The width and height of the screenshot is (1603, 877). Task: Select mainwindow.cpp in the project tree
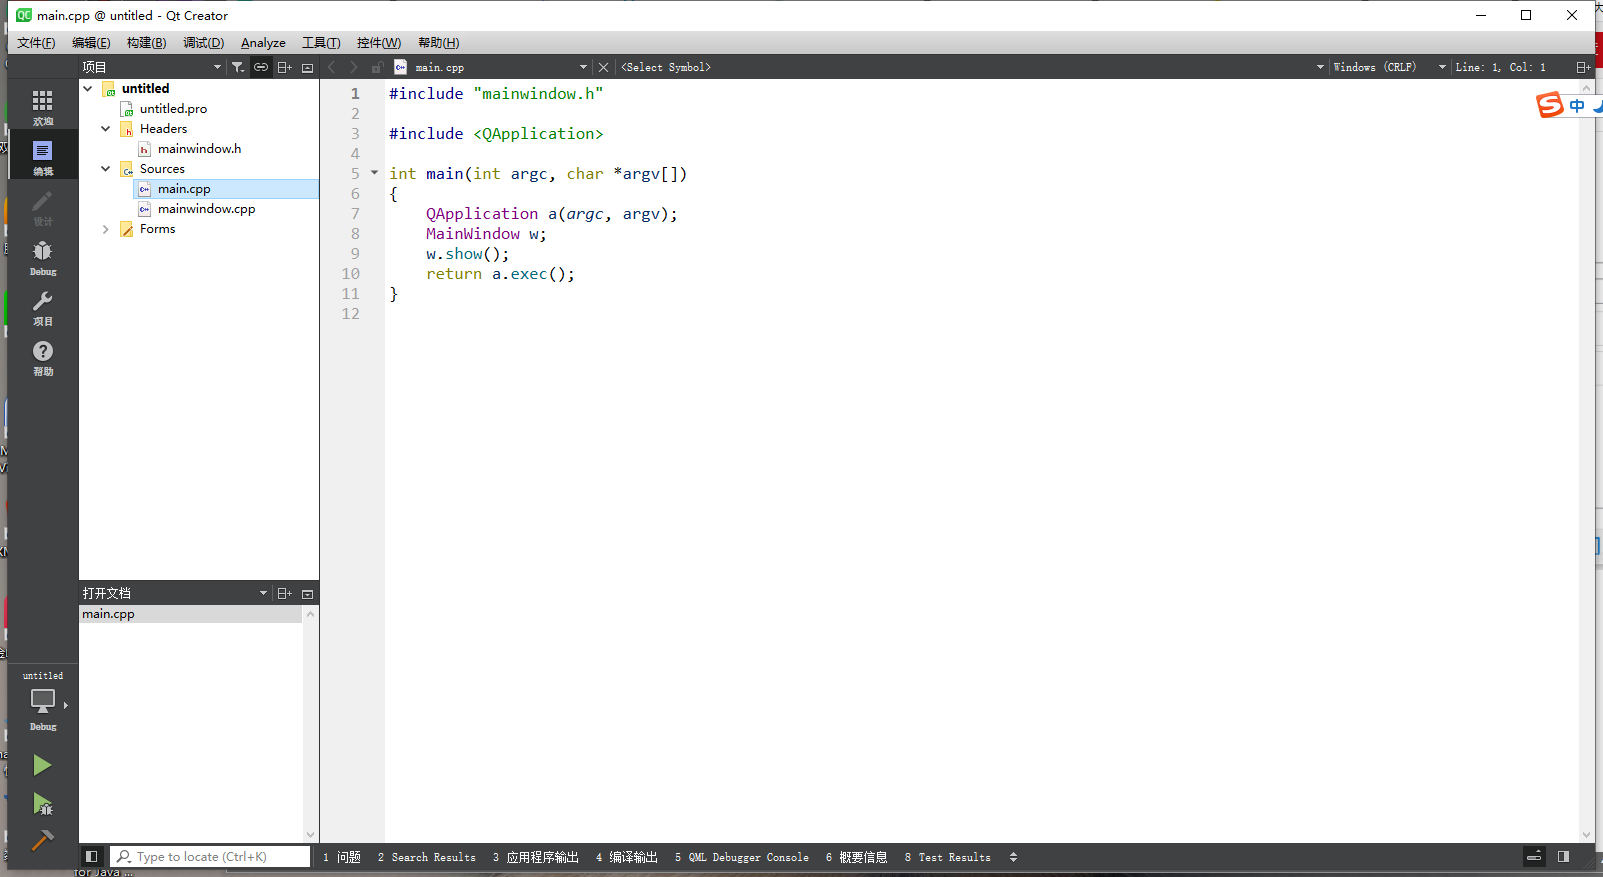pos(206,208)
